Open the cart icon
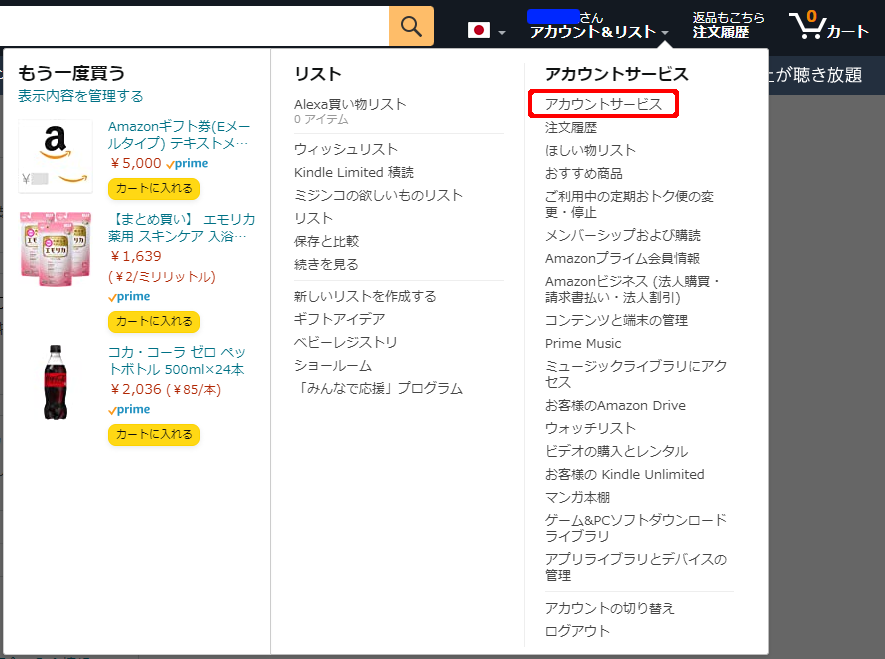 click(828, 26)
